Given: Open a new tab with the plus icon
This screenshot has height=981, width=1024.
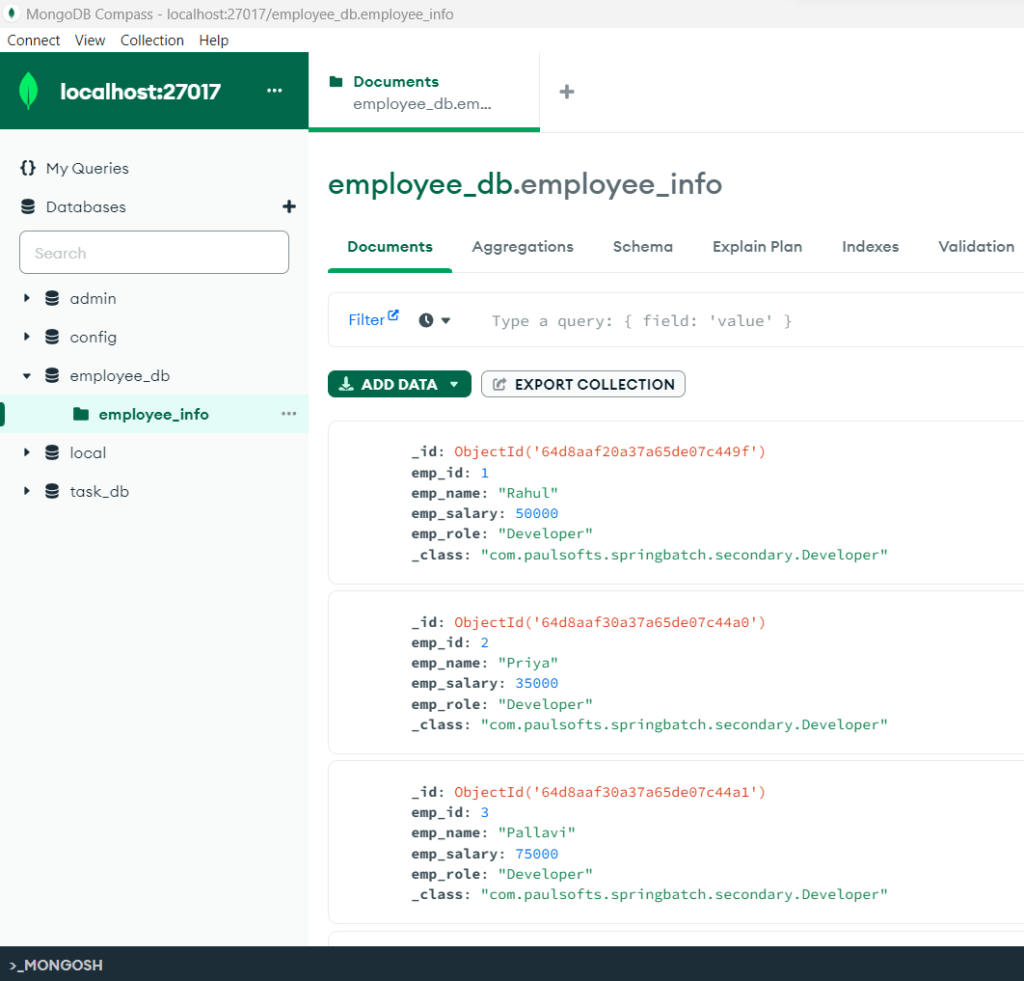Looking at the screenshot, I should (x=567, y=91).
